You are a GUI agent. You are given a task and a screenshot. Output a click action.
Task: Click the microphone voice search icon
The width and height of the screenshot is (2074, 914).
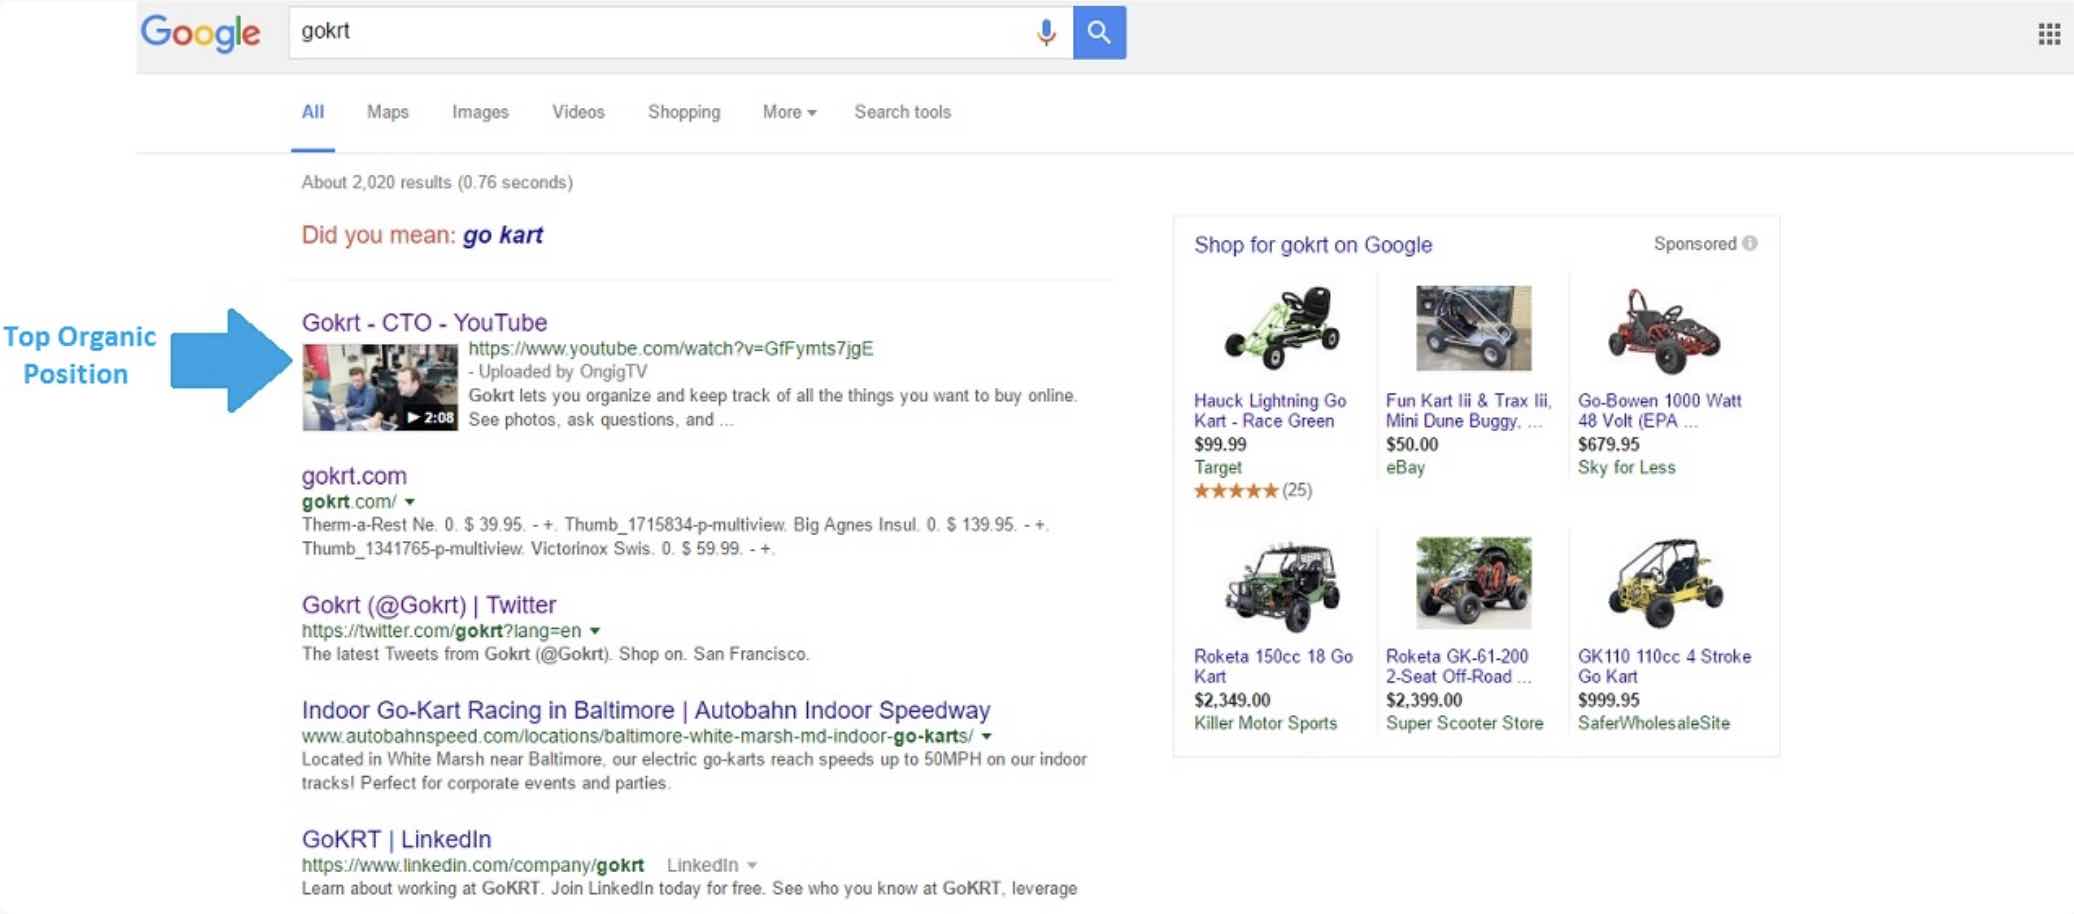click(x=1046, y=33)
